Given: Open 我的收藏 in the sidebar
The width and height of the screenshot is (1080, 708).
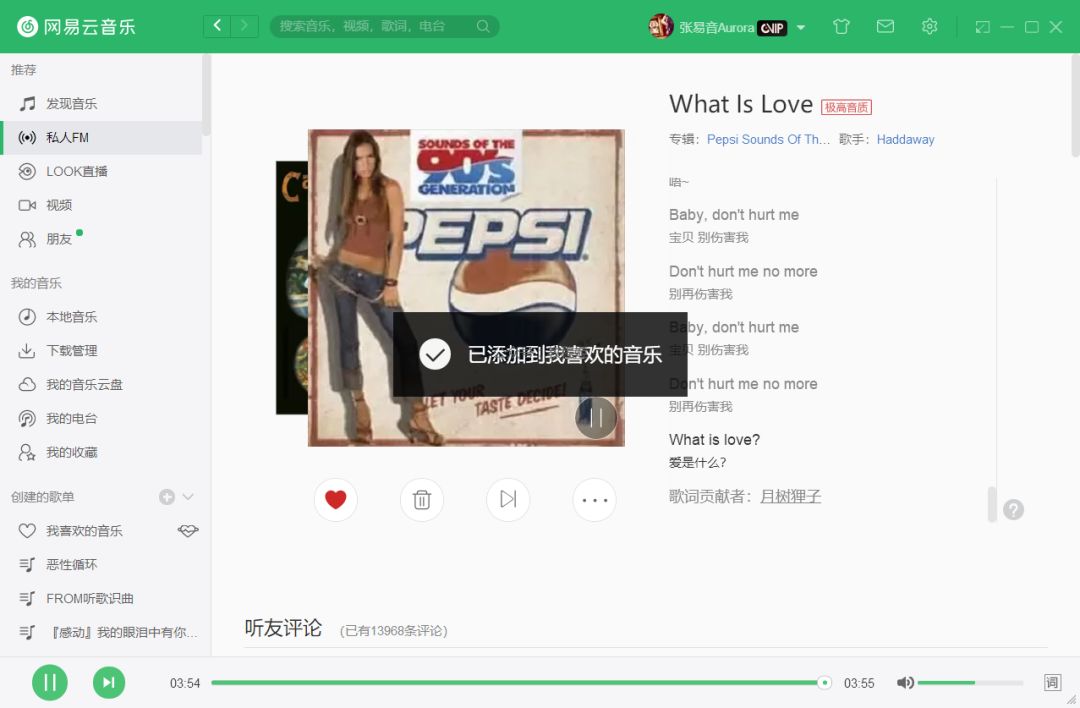Looking at the screenshot, I should pos(101,452).
